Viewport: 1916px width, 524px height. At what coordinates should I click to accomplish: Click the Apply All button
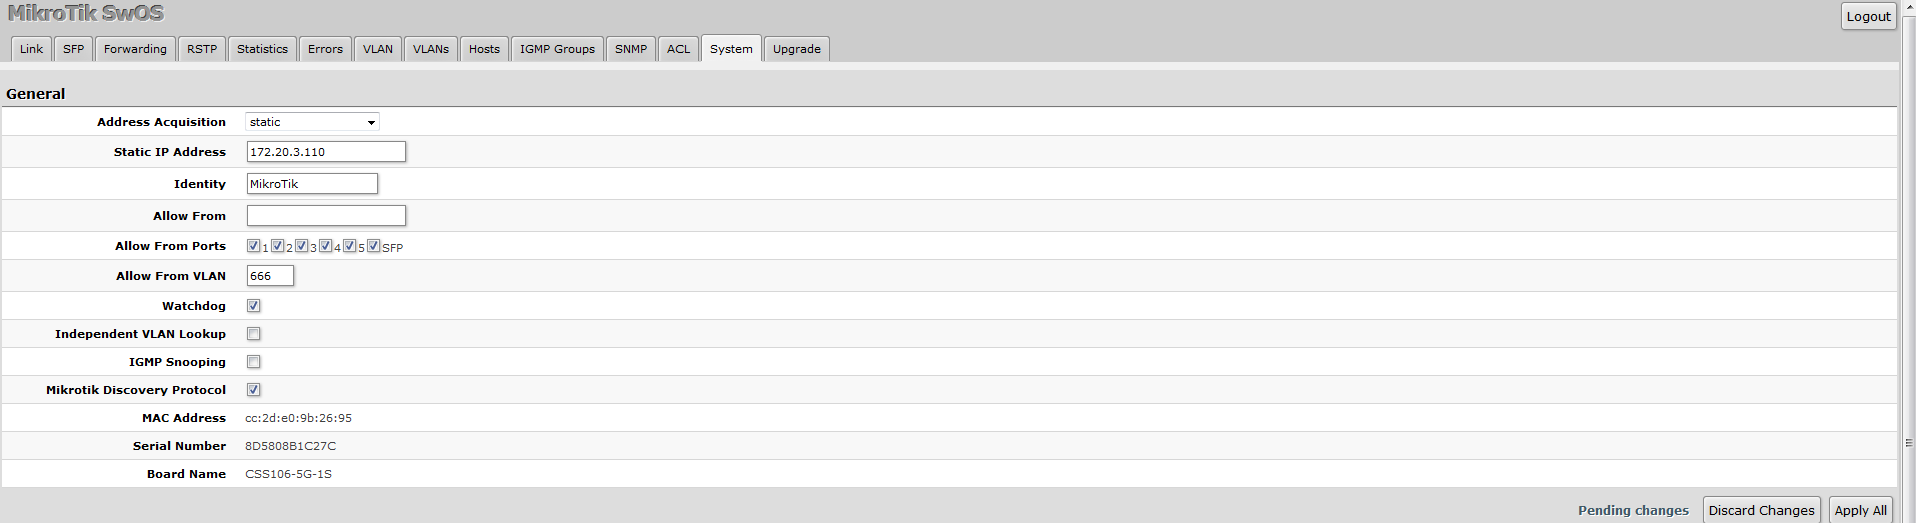click(x=1860, y=510)
